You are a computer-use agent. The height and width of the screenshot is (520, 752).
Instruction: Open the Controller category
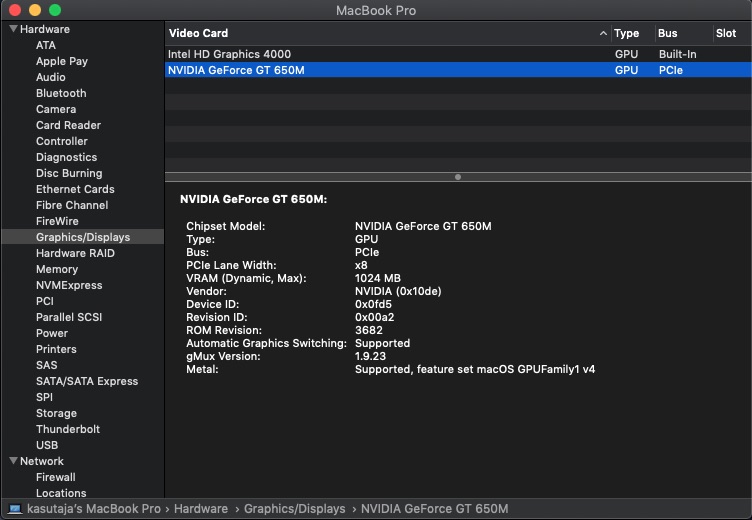[x=61, y=141]
